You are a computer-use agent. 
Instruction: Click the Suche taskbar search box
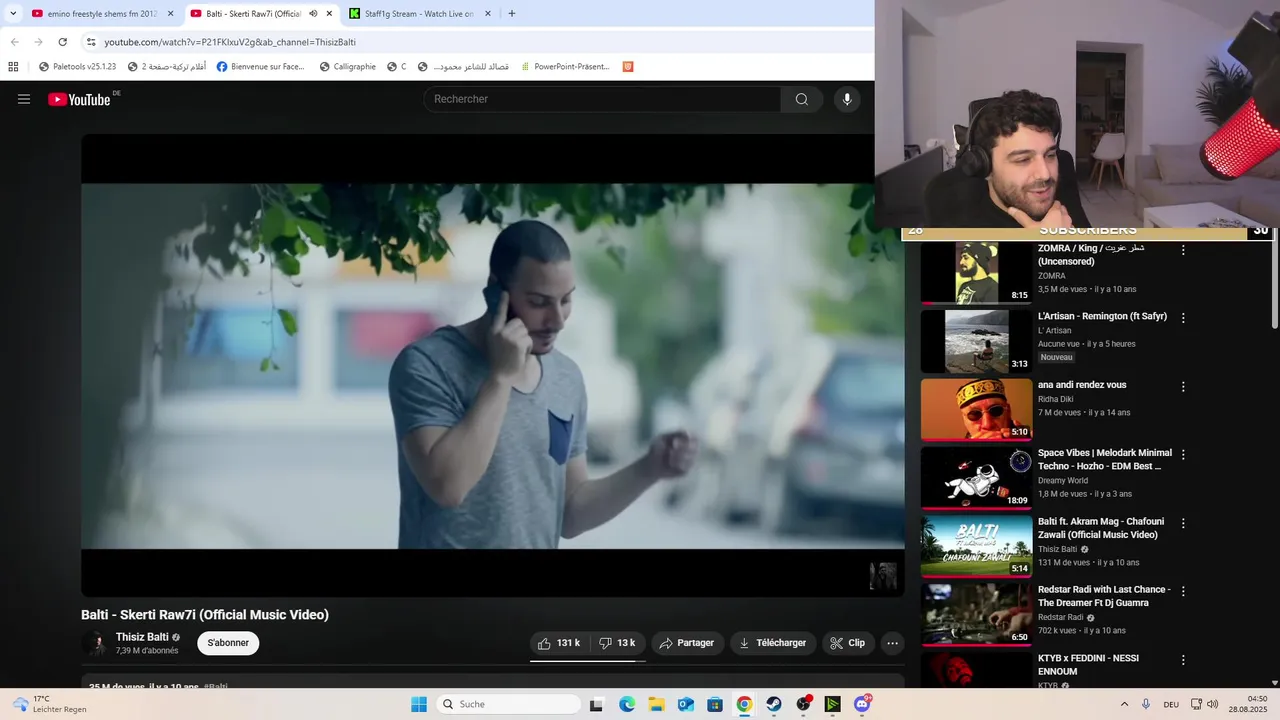tap(509, 704)
